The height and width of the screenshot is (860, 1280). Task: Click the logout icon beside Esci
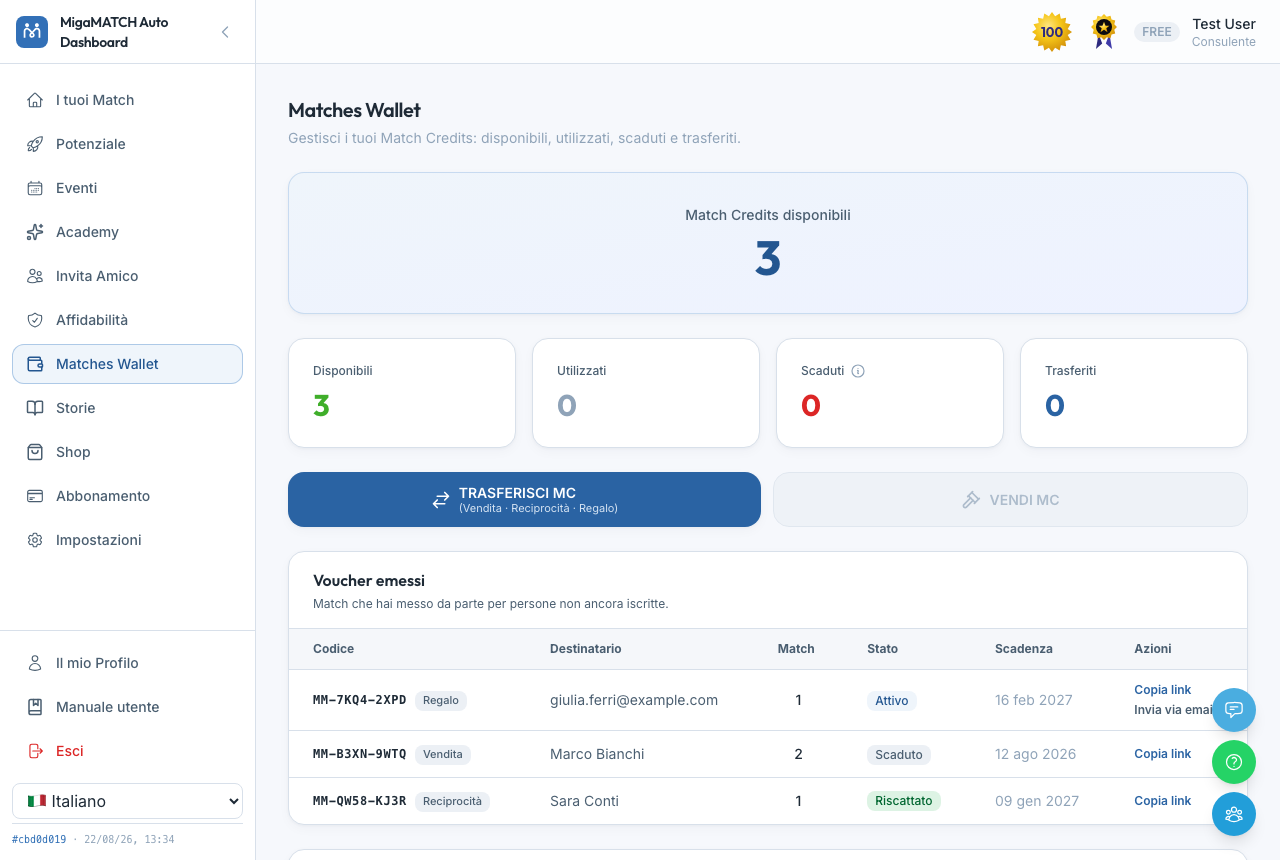pos(35,751)
